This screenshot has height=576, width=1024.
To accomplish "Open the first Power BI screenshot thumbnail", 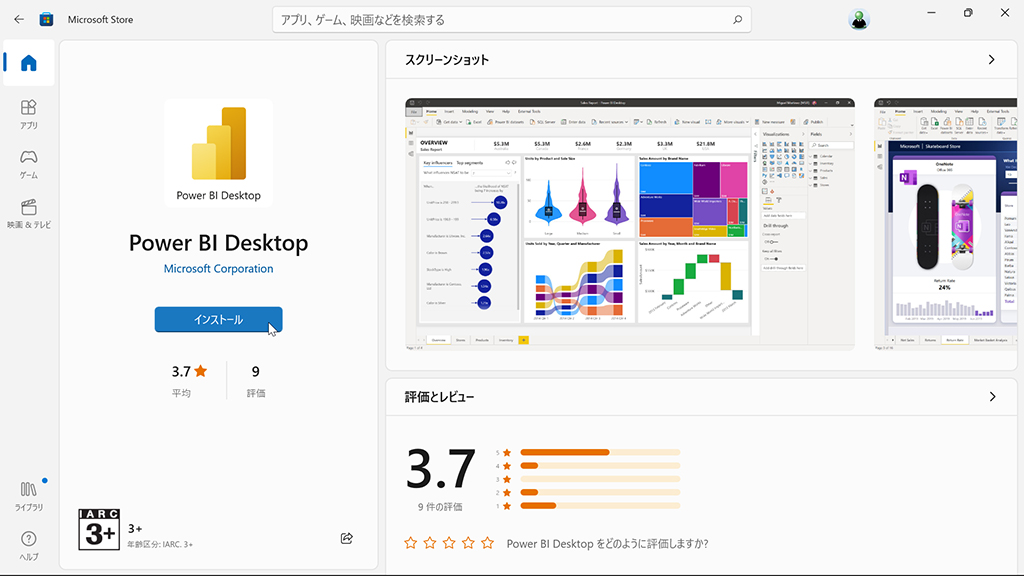I will point(630,224).
